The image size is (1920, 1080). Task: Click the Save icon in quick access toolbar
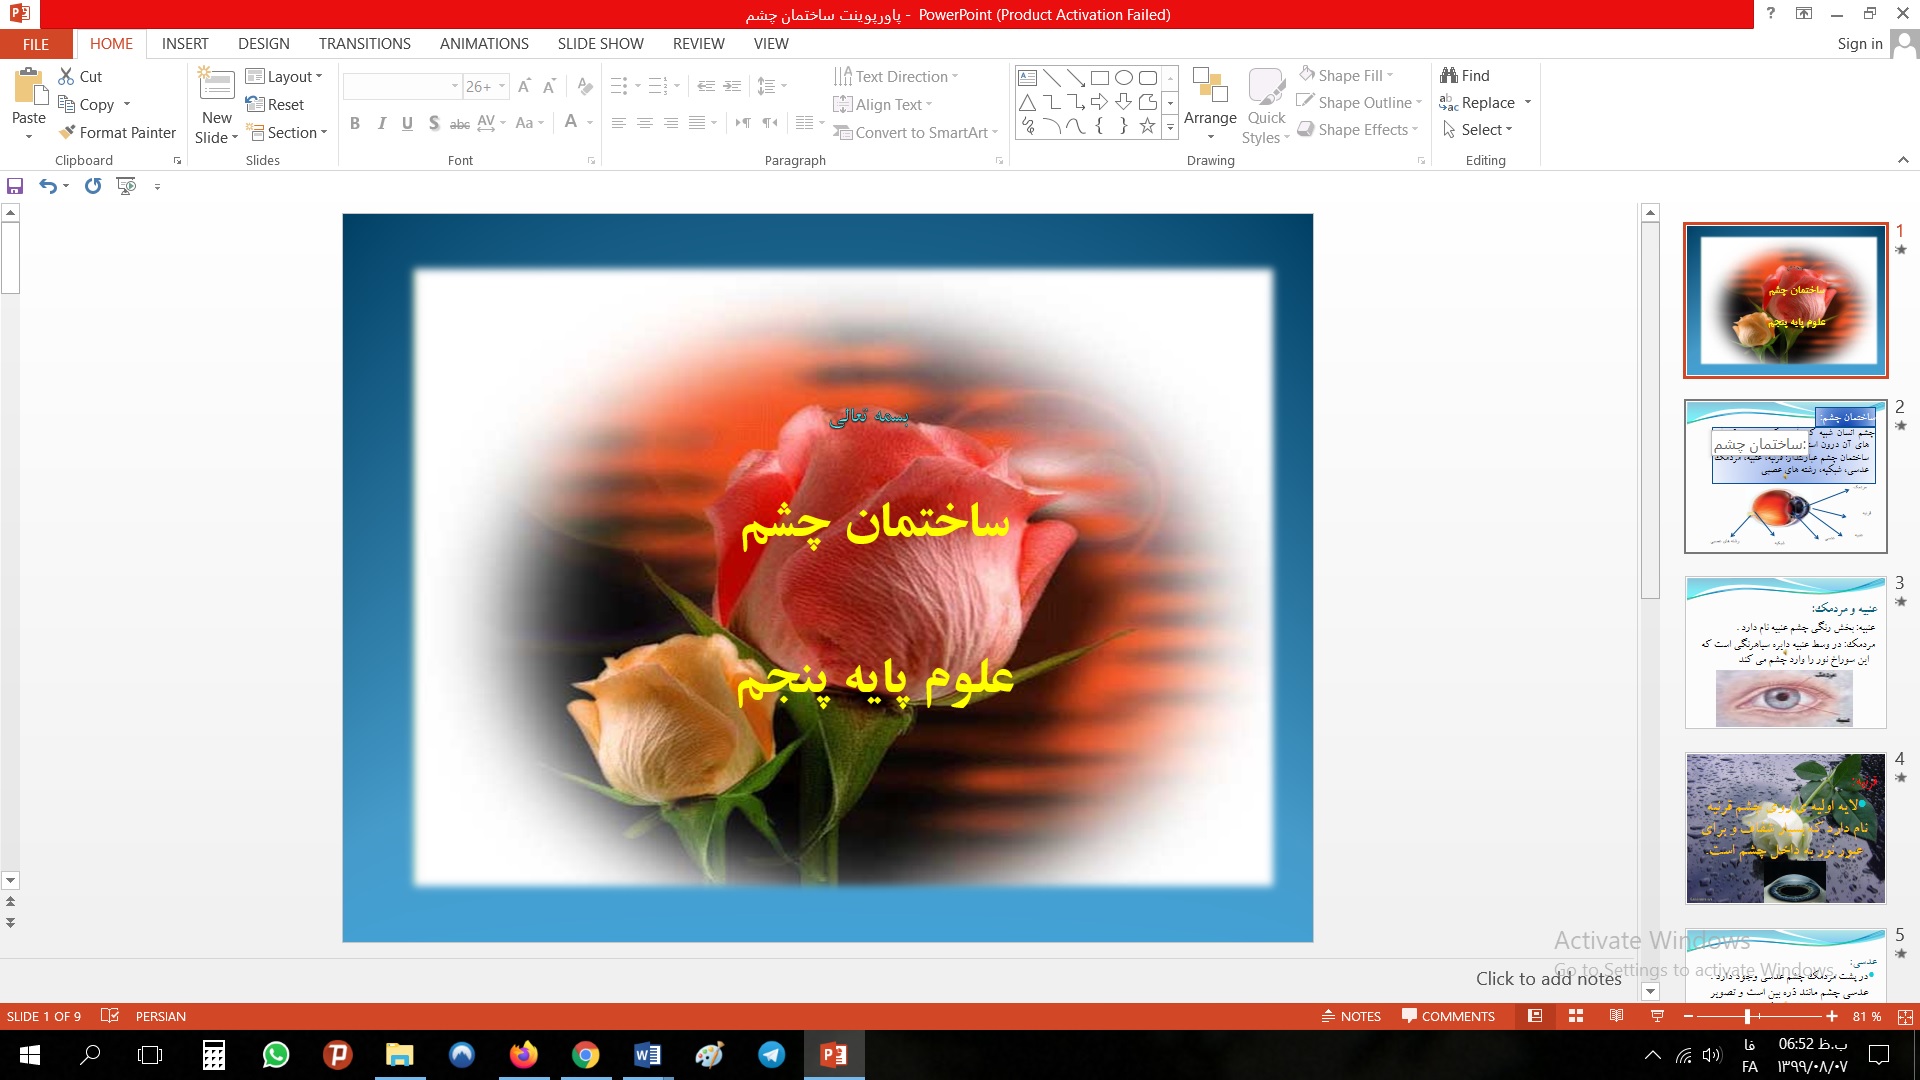pyautogui.click(x=15, y=186)
